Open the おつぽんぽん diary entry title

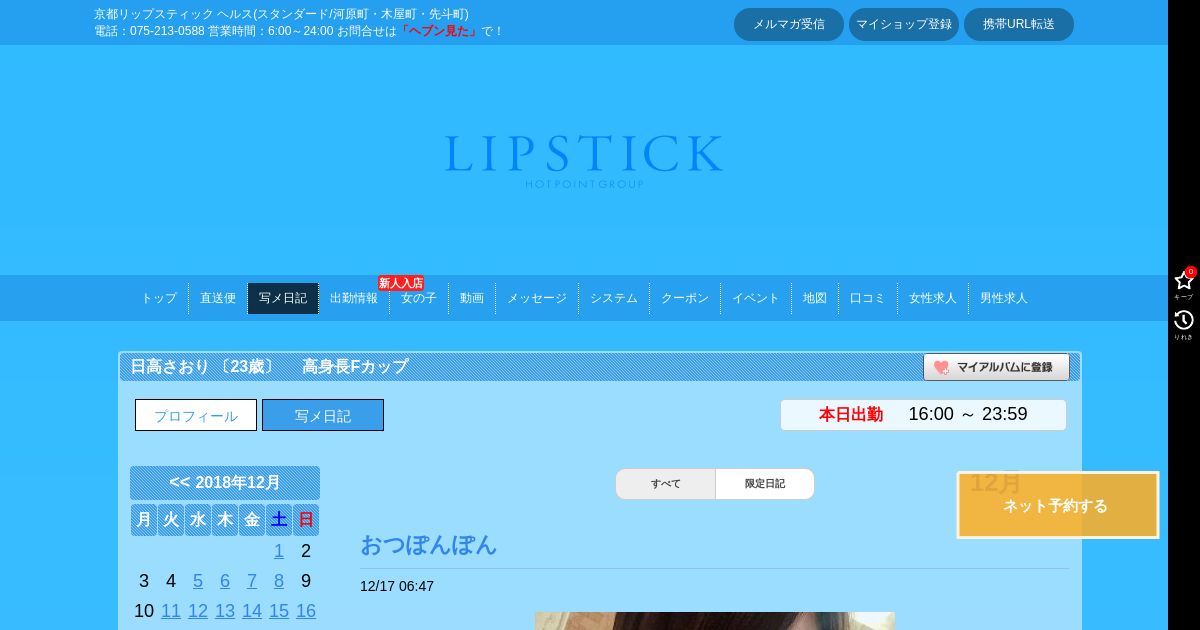click(428, 545)
